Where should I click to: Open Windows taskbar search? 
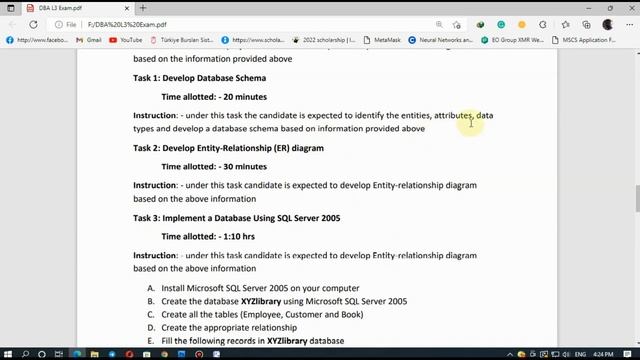(x=25, y=354)
